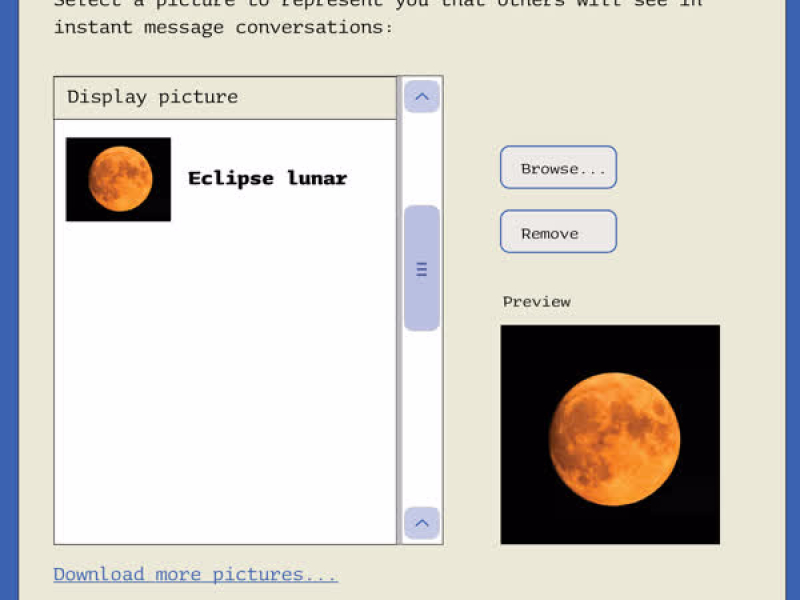The height and width of the screenshot is (600, 800).
Task: Click the bold Eclipse lunar label
Action: [x=267, y=179]
